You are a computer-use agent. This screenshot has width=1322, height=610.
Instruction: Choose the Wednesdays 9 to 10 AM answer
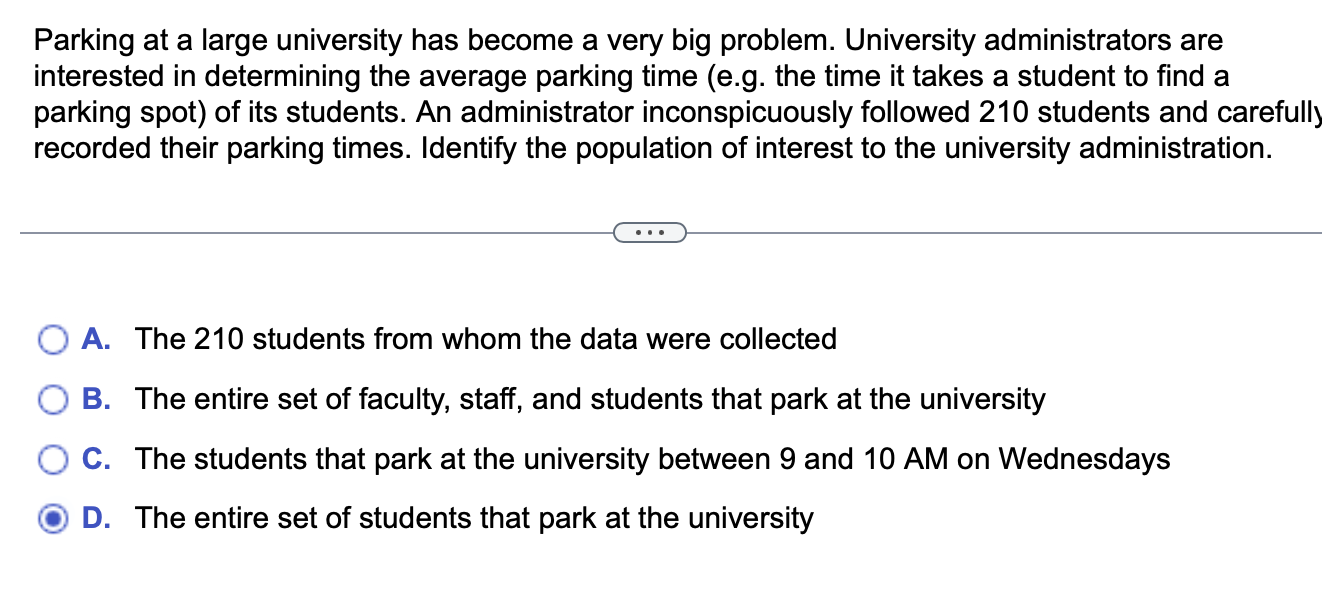[653, 459]
